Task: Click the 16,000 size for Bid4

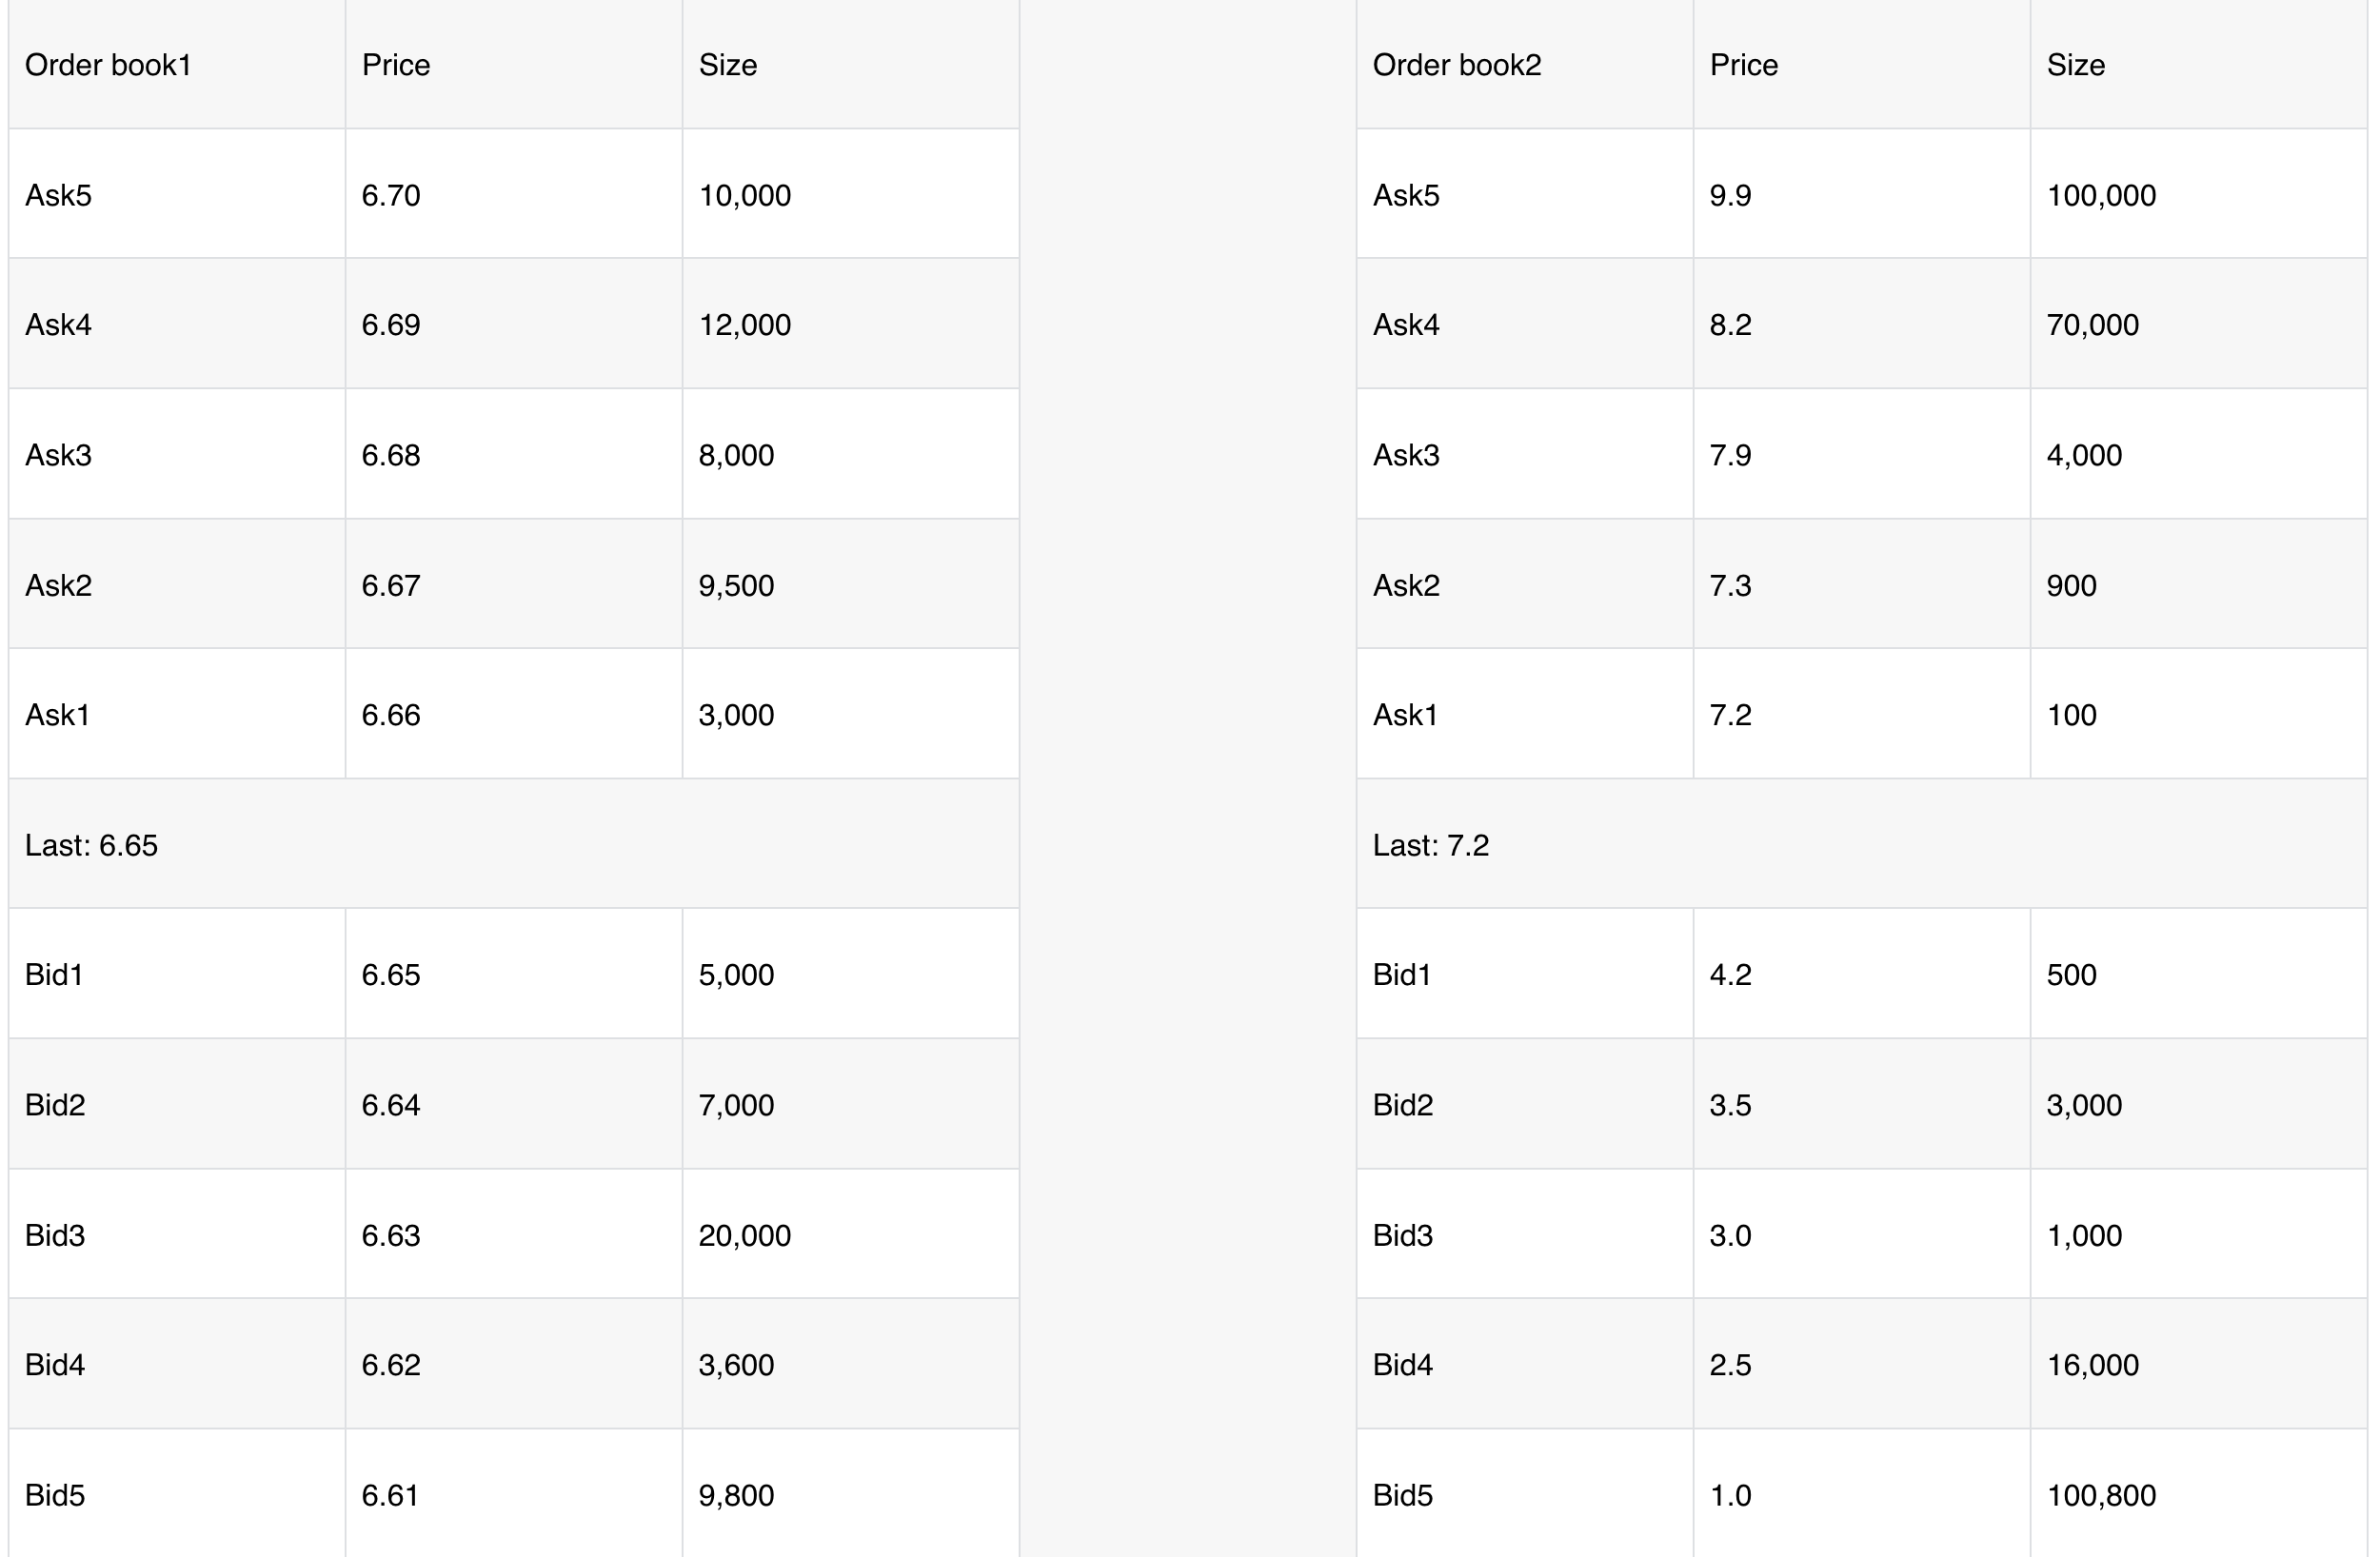Action: point(2198,1364)
